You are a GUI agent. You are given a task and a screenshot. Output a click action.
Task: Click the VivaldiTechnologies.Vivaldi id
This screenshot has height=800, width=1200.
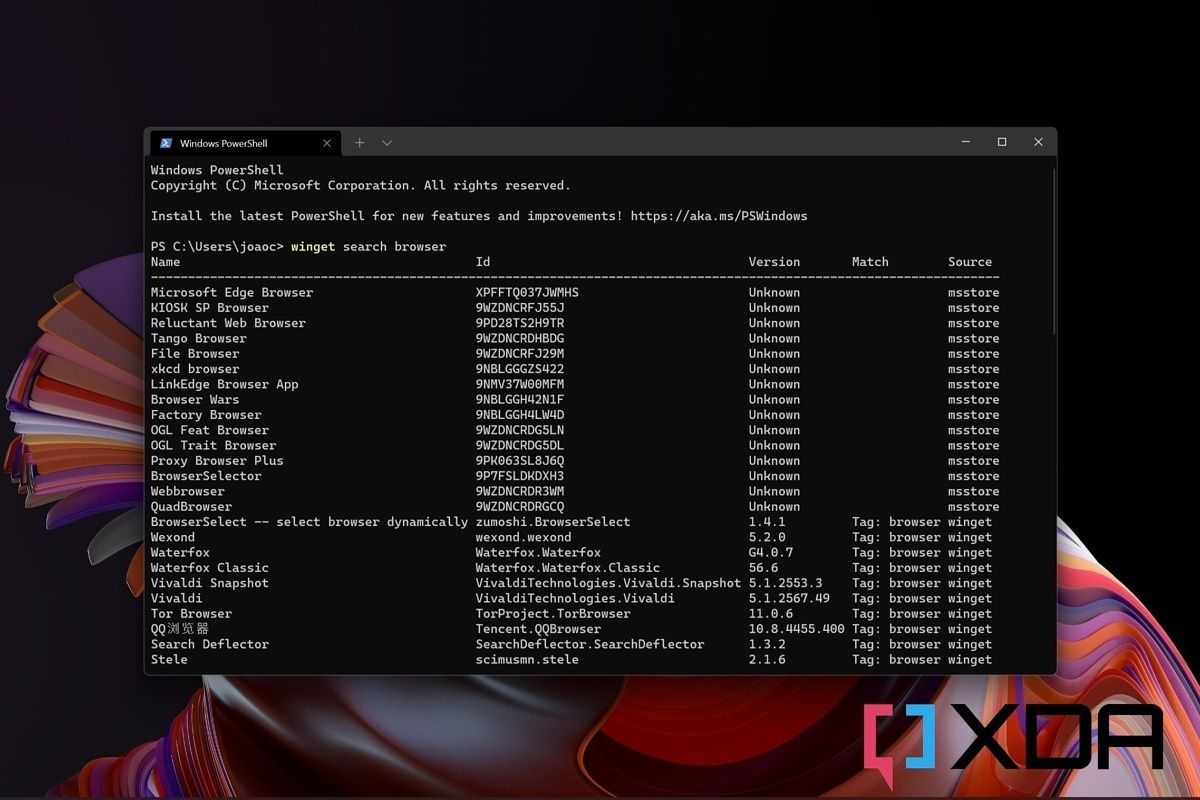coord(575,599)
